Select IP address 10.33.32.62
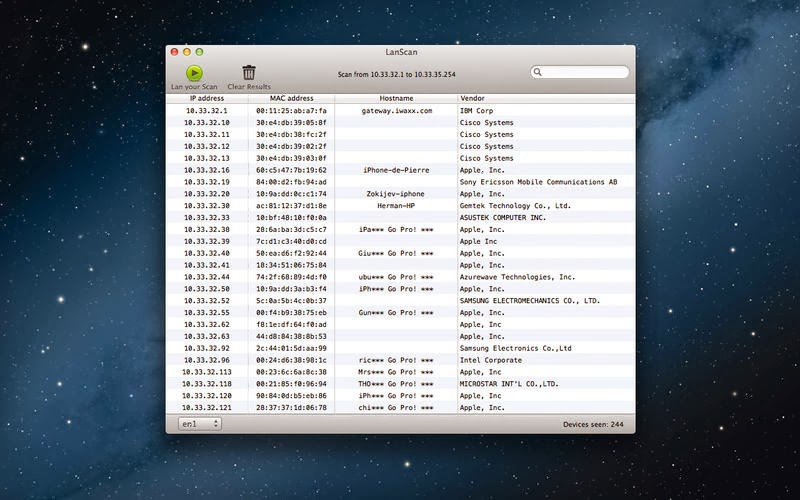Screen dimensions: 800x500 (x=207, y=324)
